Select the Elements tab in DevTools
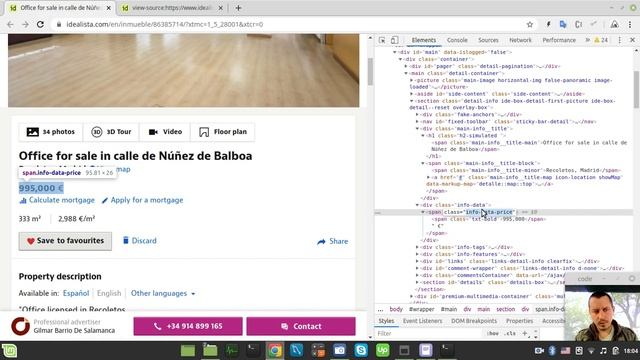The height and width of the screenshot is (360, 640). pos(424,40)
